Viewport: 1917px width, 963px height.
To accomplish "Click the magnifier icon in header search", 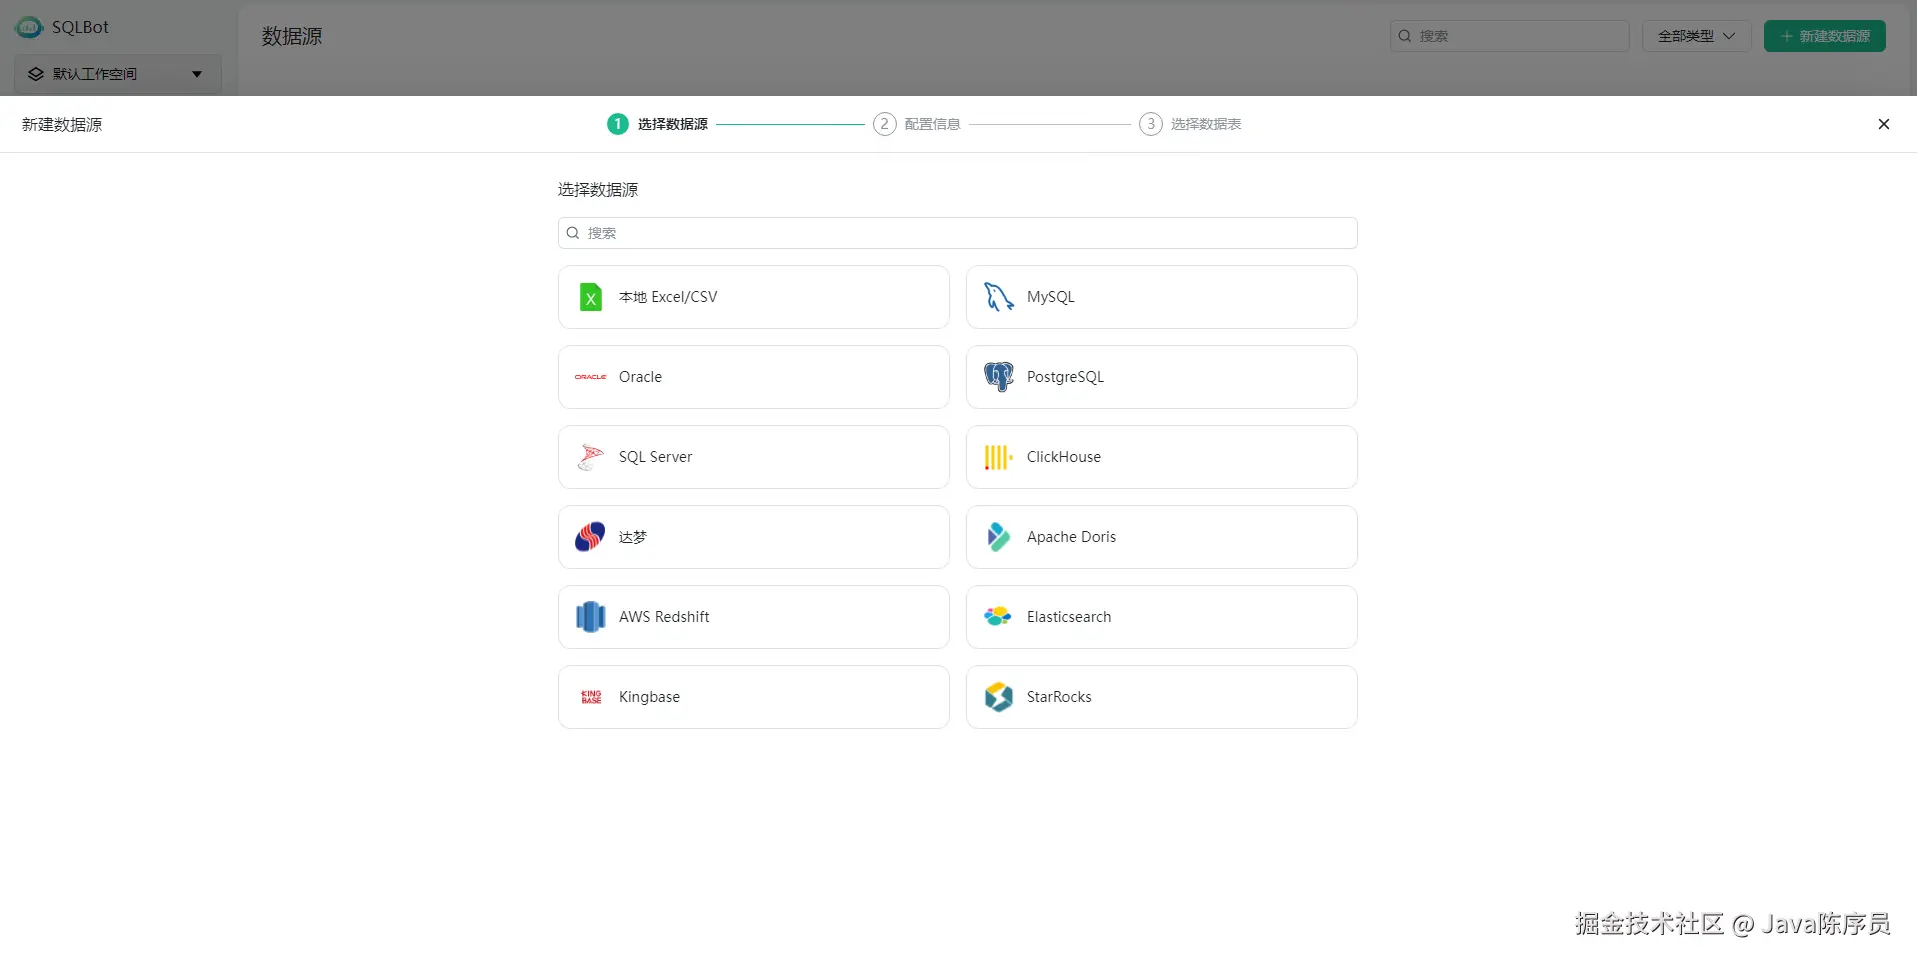I will pos(1405,36).
